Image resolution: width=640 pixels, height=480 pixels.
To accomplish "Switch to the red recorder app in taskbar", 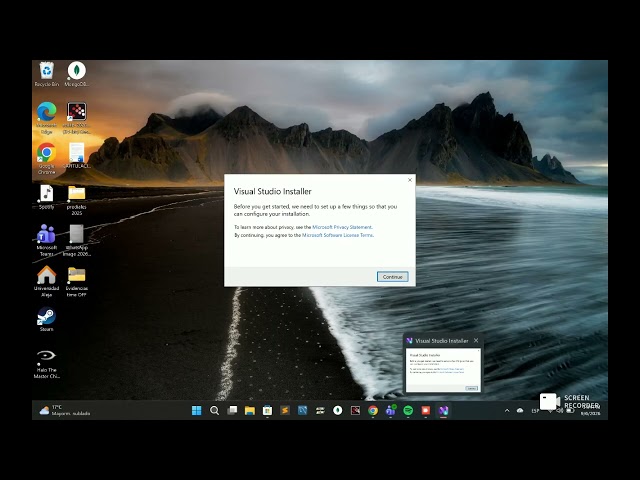I will pos(426,411).
